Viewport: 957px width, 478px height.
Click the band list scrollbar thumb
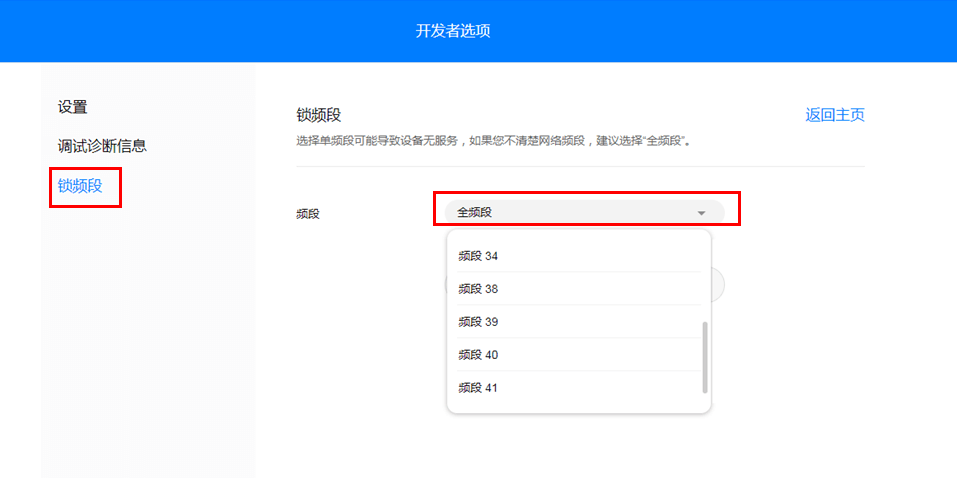pyautogui.click(x=705, y=357)
